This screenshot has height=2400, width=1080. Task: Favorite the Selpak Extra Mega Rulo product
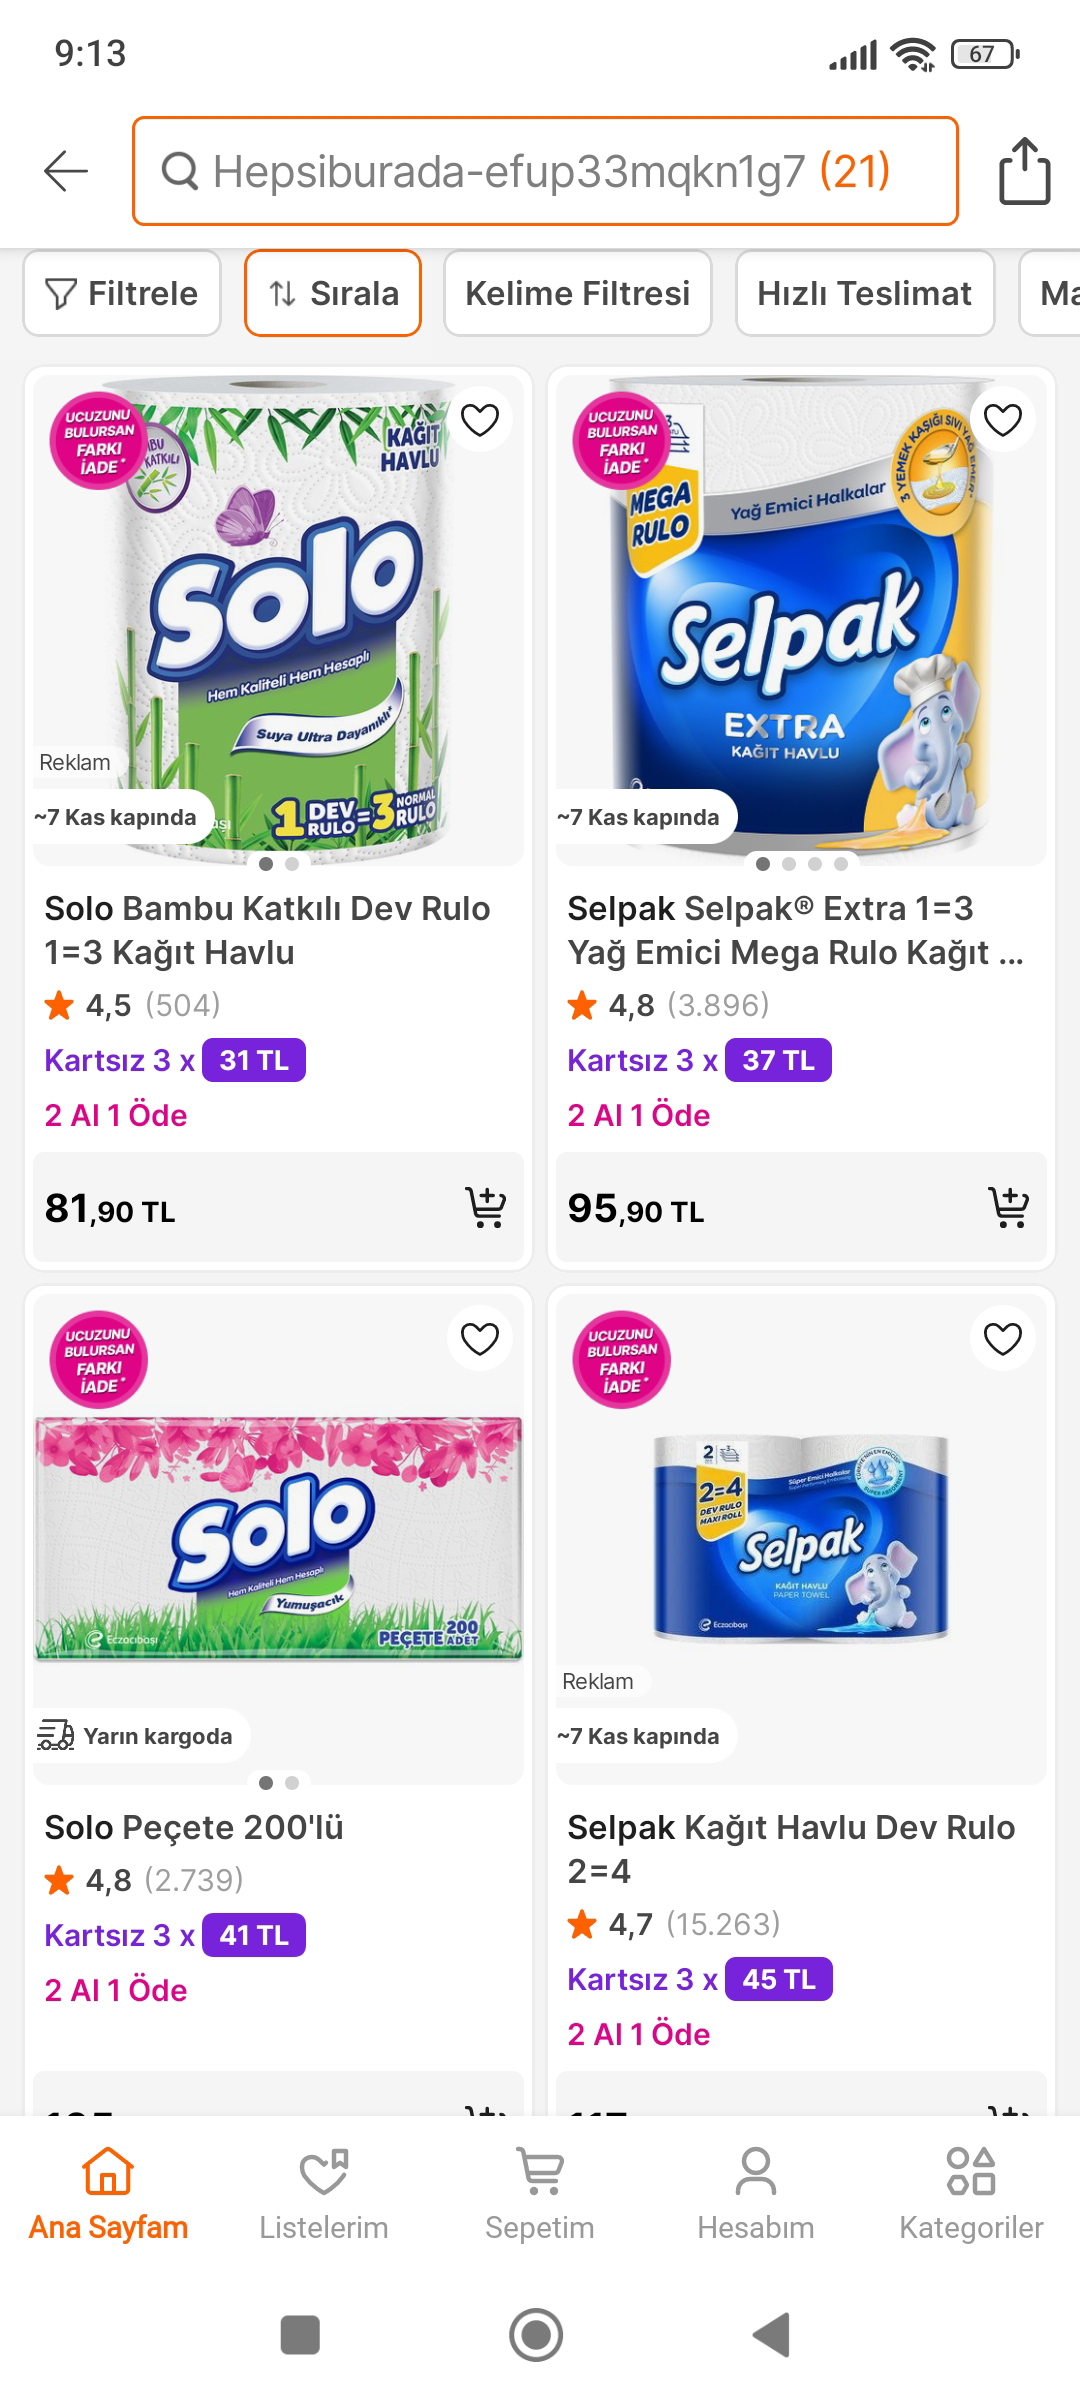1003,420
